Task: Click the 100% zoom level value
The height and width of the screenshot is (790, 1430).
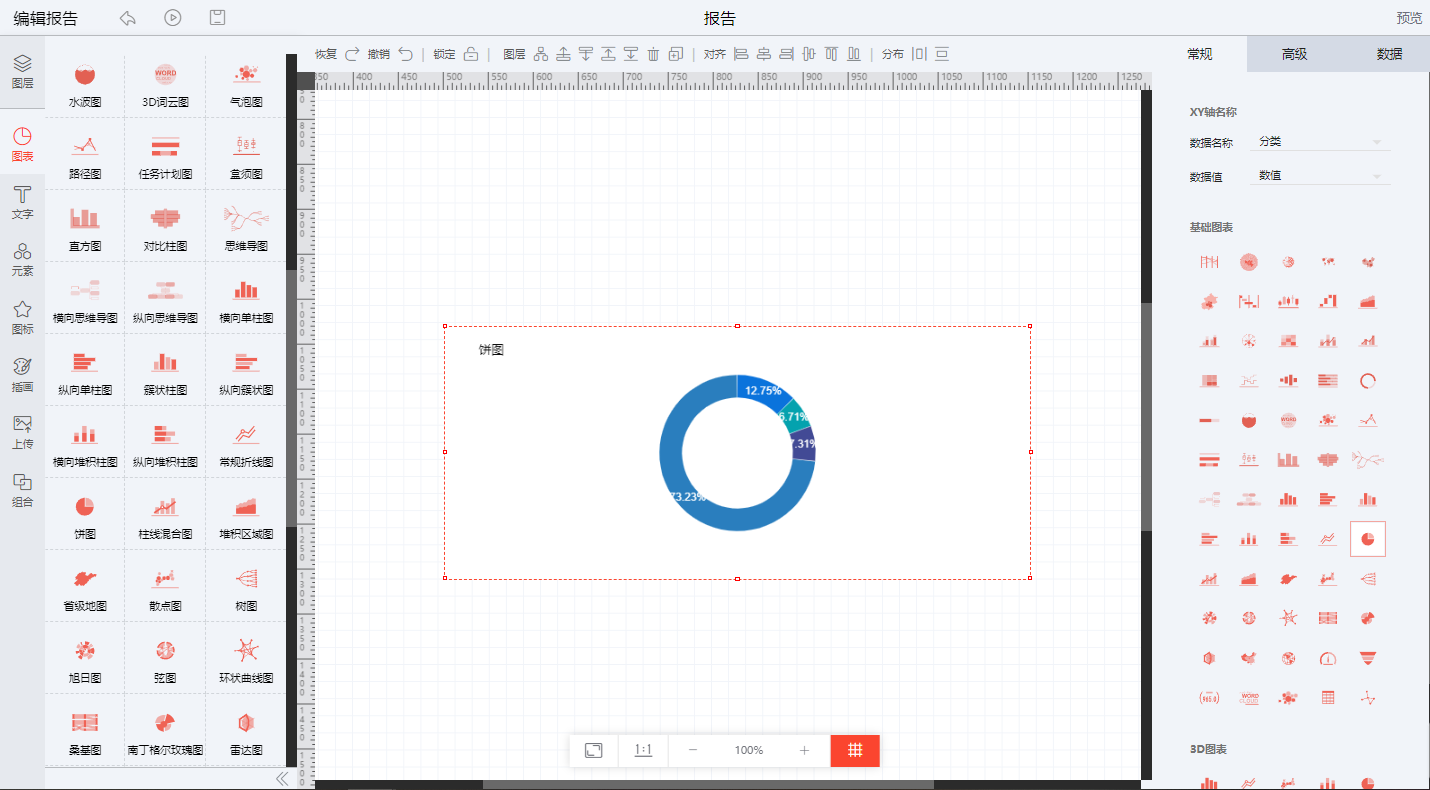Action: [749, 750]
